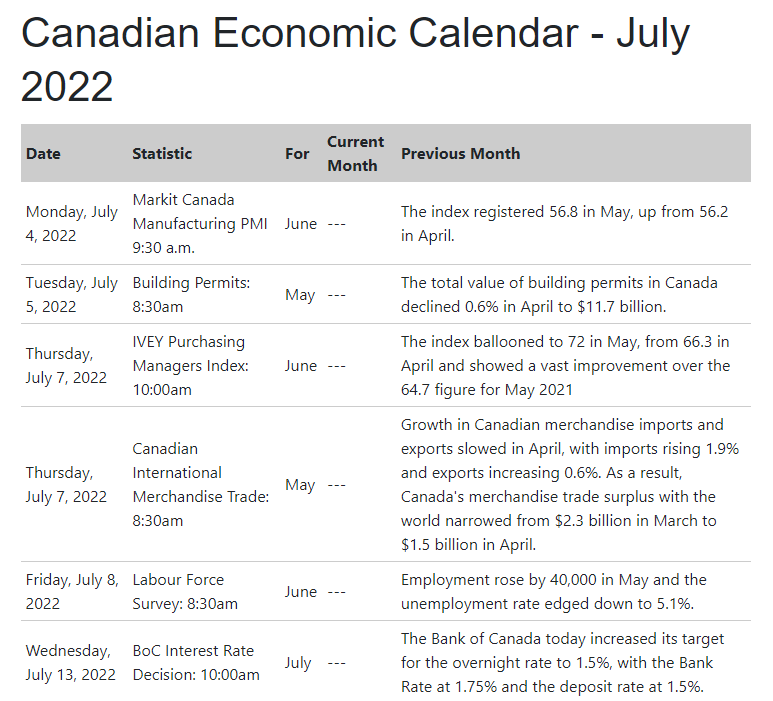Image resolution: width=773 pixels, height=701 pixels.
Task: Select the Markit Canada Manufacturing PMI statistic
Action: click(199, 224)
